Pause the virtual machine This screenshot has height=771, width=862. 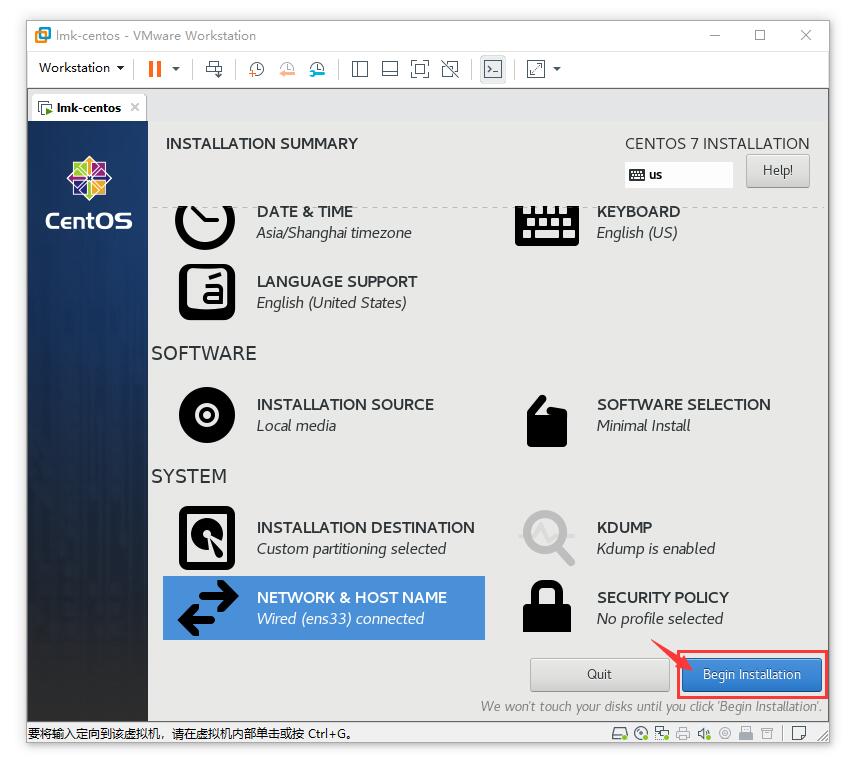click(x=155, y=69)
